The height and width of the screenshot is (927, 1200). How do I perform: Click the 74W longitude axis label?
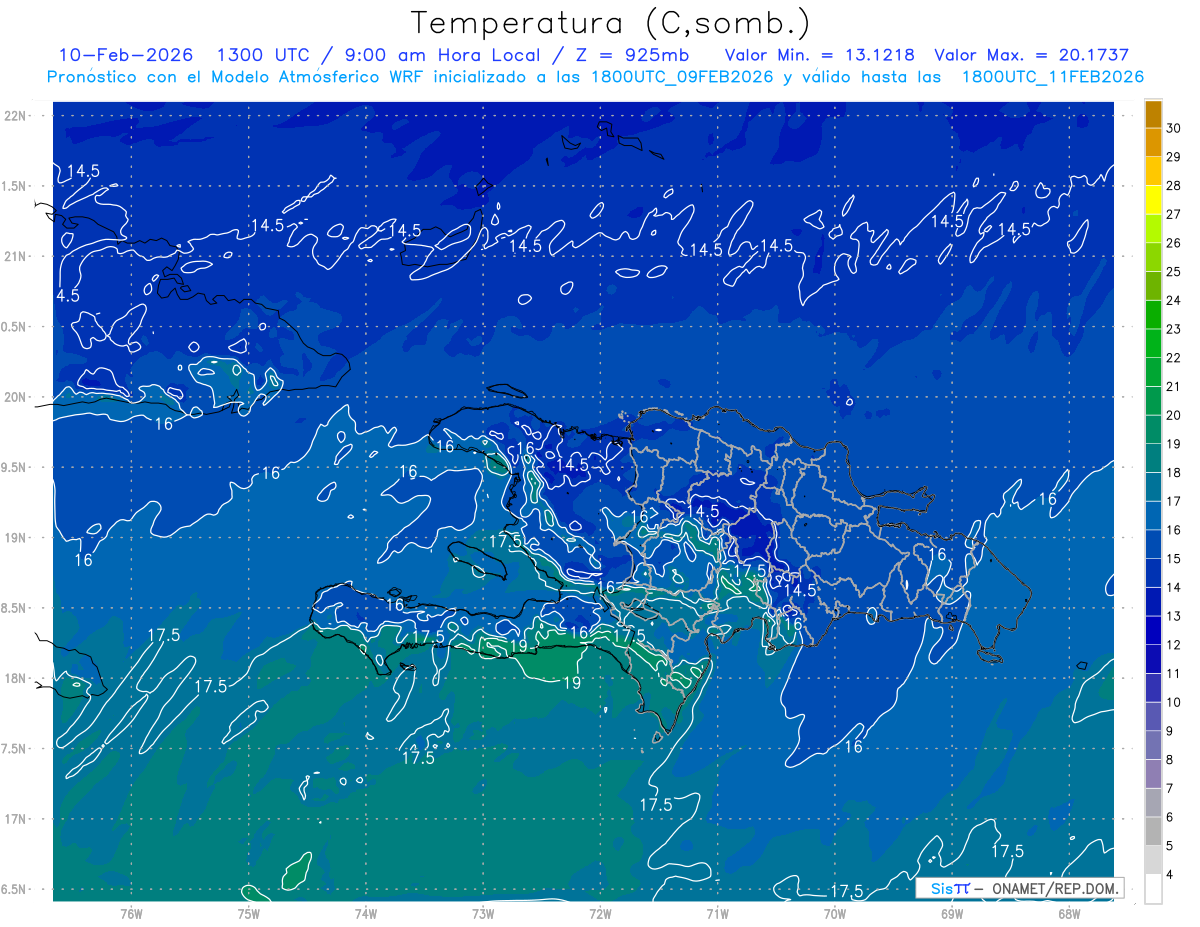(x=366, y=914)
